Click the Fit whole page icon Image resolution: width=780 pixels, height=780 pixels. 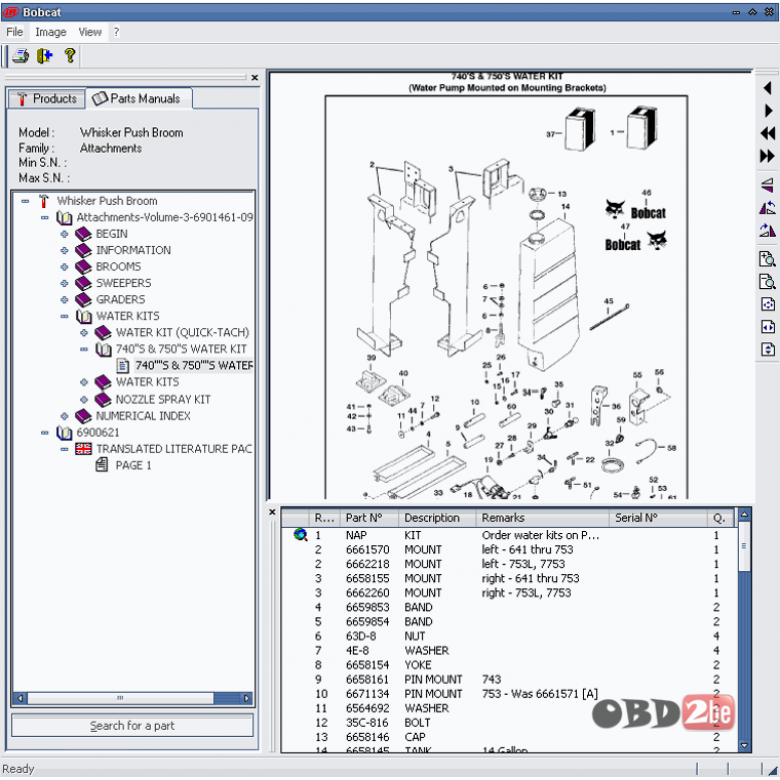[768, 304]
